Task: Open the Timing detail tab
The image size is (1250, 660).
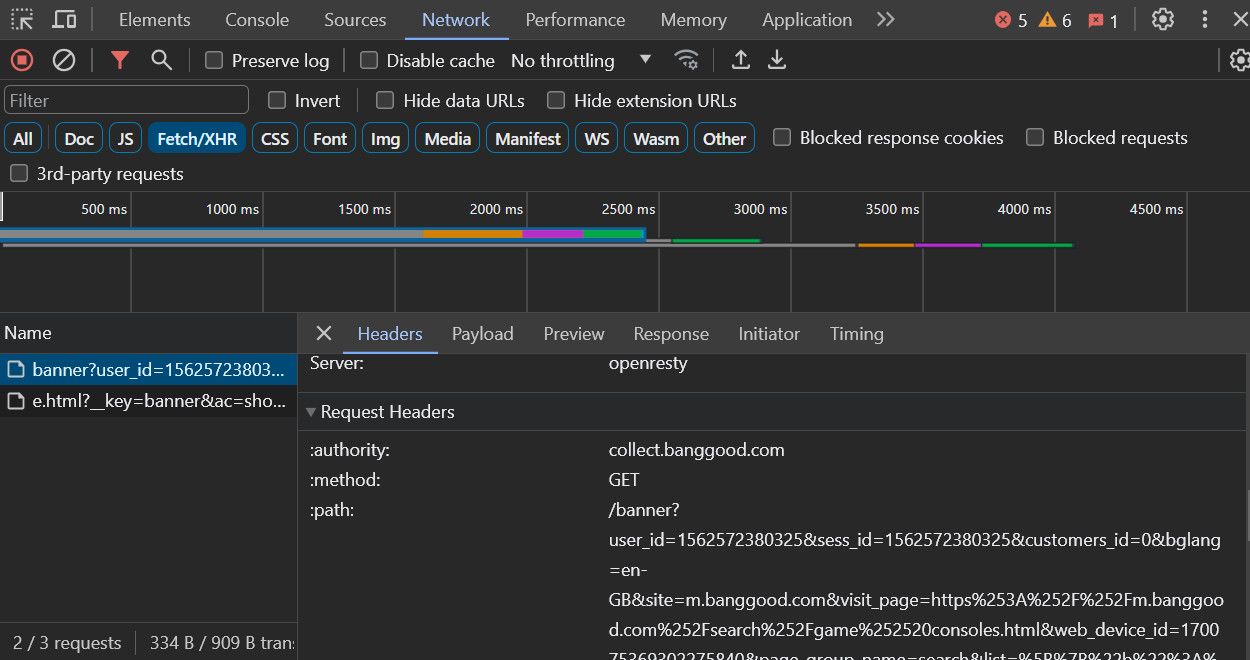Action: [x=857, y=334]
